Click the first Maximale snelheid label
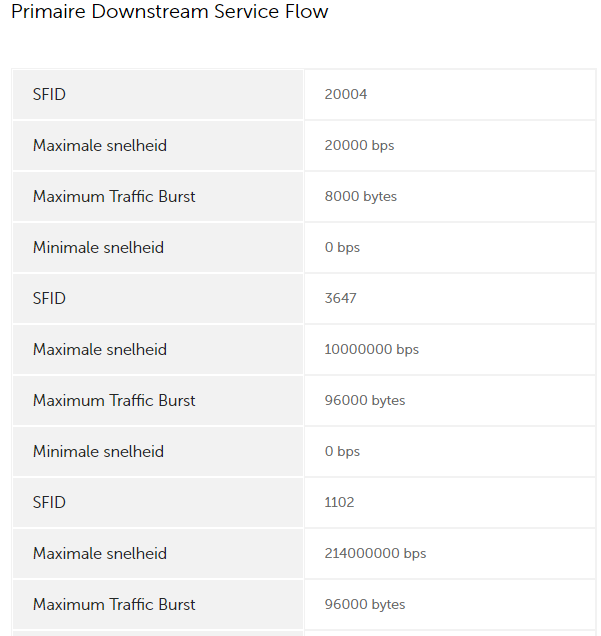Screen dimensions: 601x636 coord(100,146)
